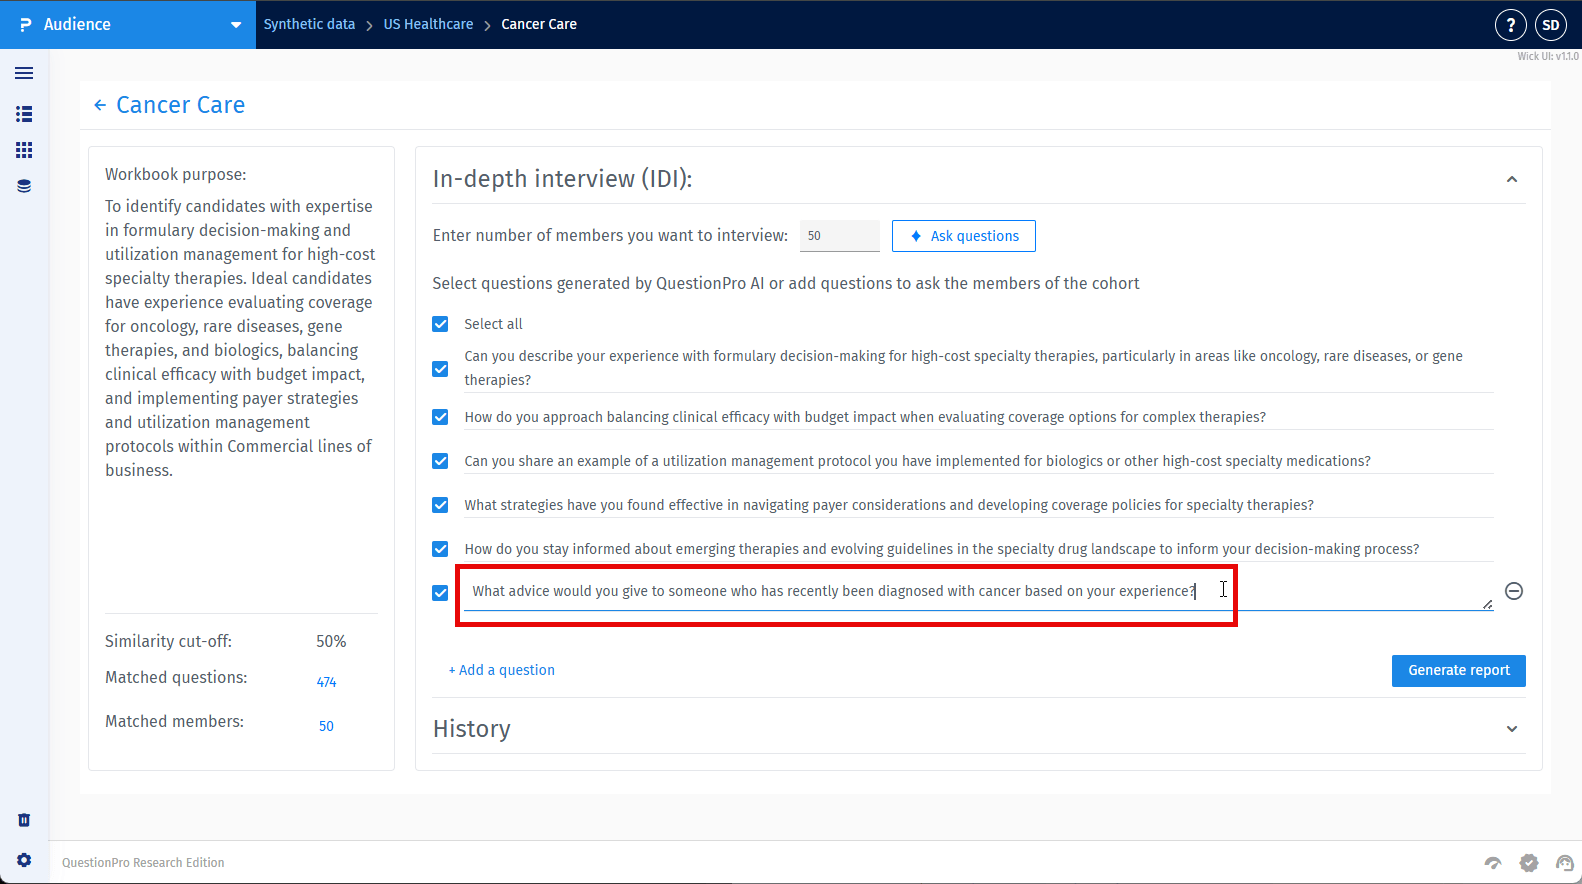Click the Add a question link
The image size is (1582, 884).
(x=502, y=670)
